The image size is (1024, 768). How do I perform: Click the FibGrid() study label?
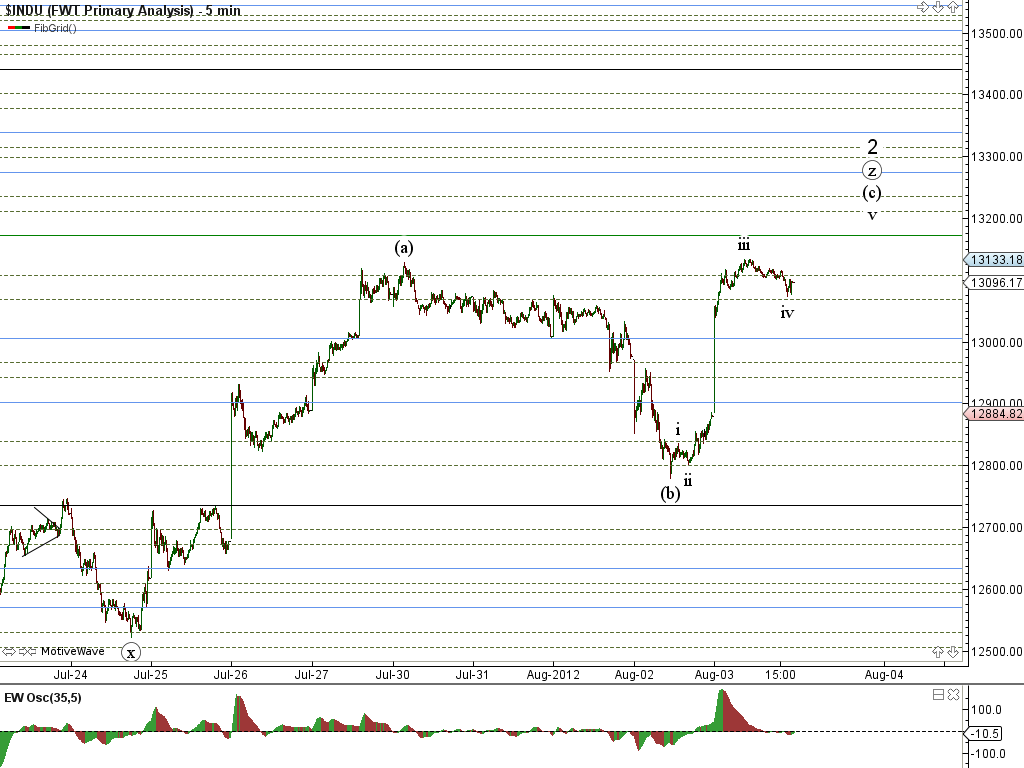(54, 27)
